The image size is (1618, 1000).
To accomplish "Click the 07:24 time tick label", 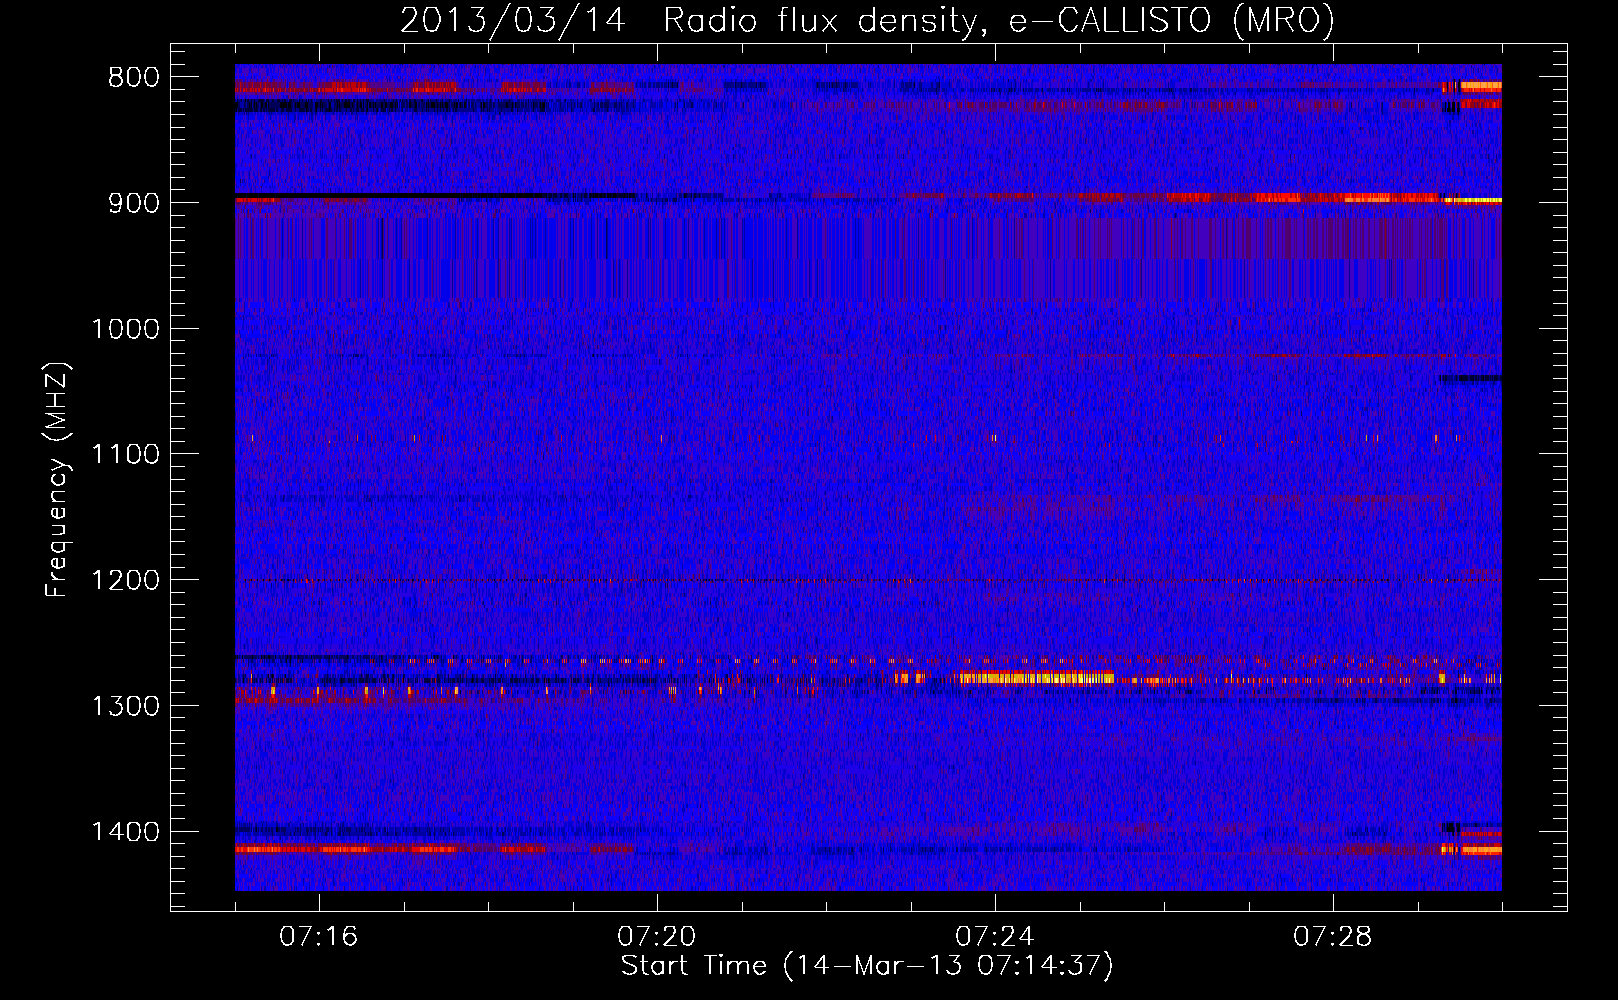I will point(995,937).
